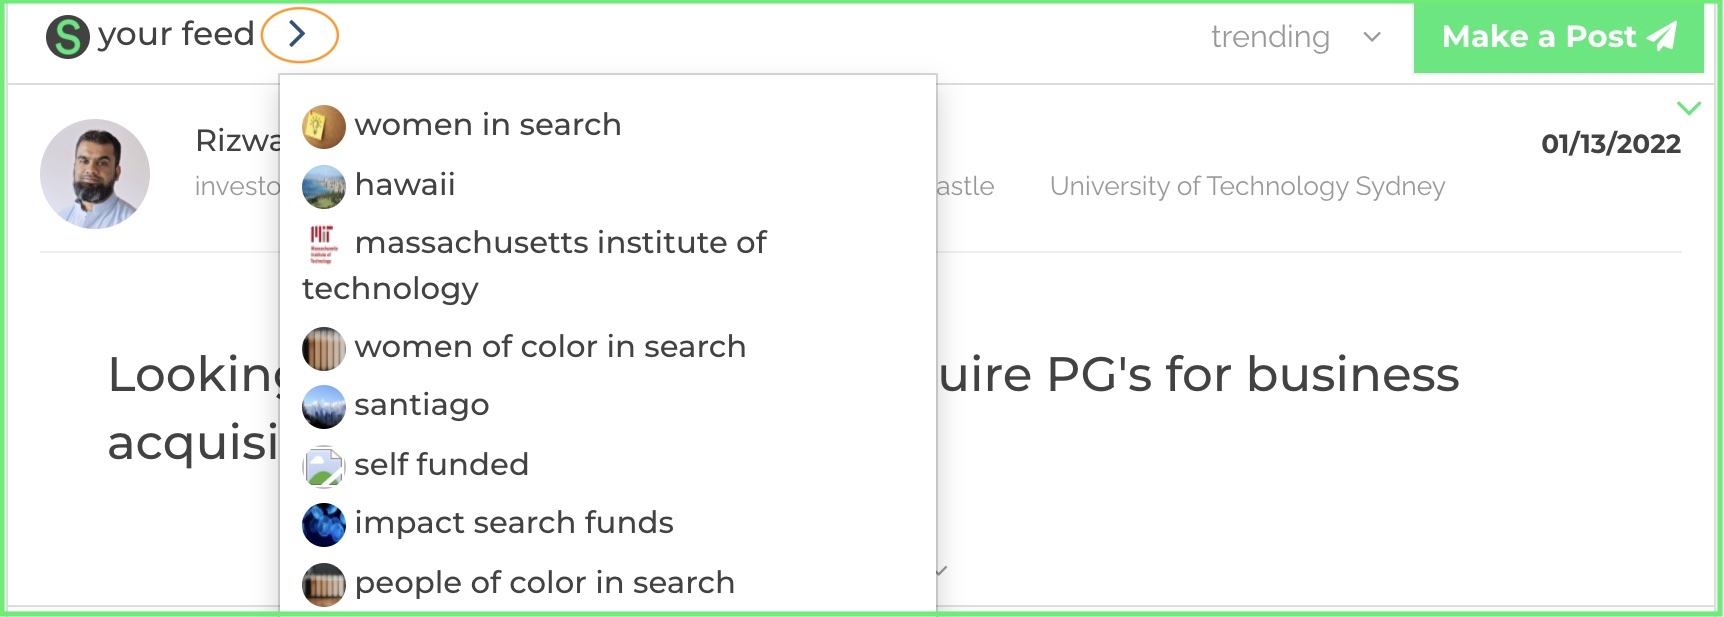Click the impact search funds blue icon

click(323, 525)
